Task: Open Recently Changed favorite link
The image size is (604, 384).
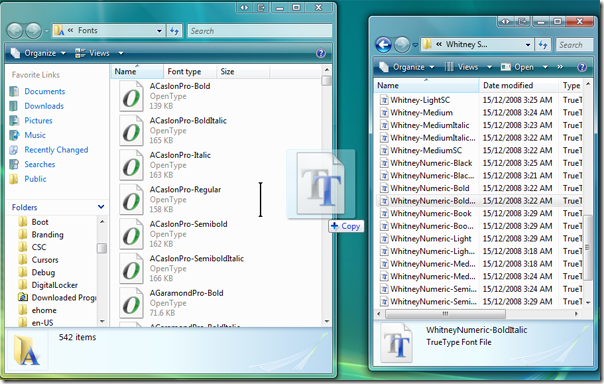Action: (x=56, y=150)
